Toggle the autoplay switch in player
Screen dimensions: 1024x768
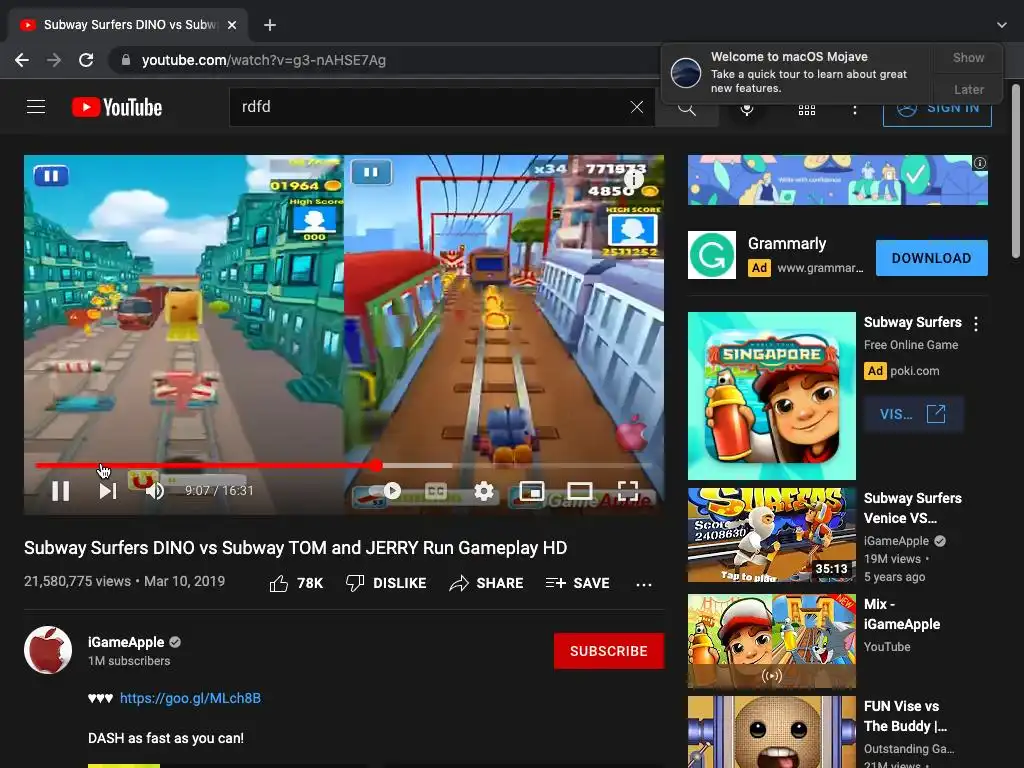387,490
